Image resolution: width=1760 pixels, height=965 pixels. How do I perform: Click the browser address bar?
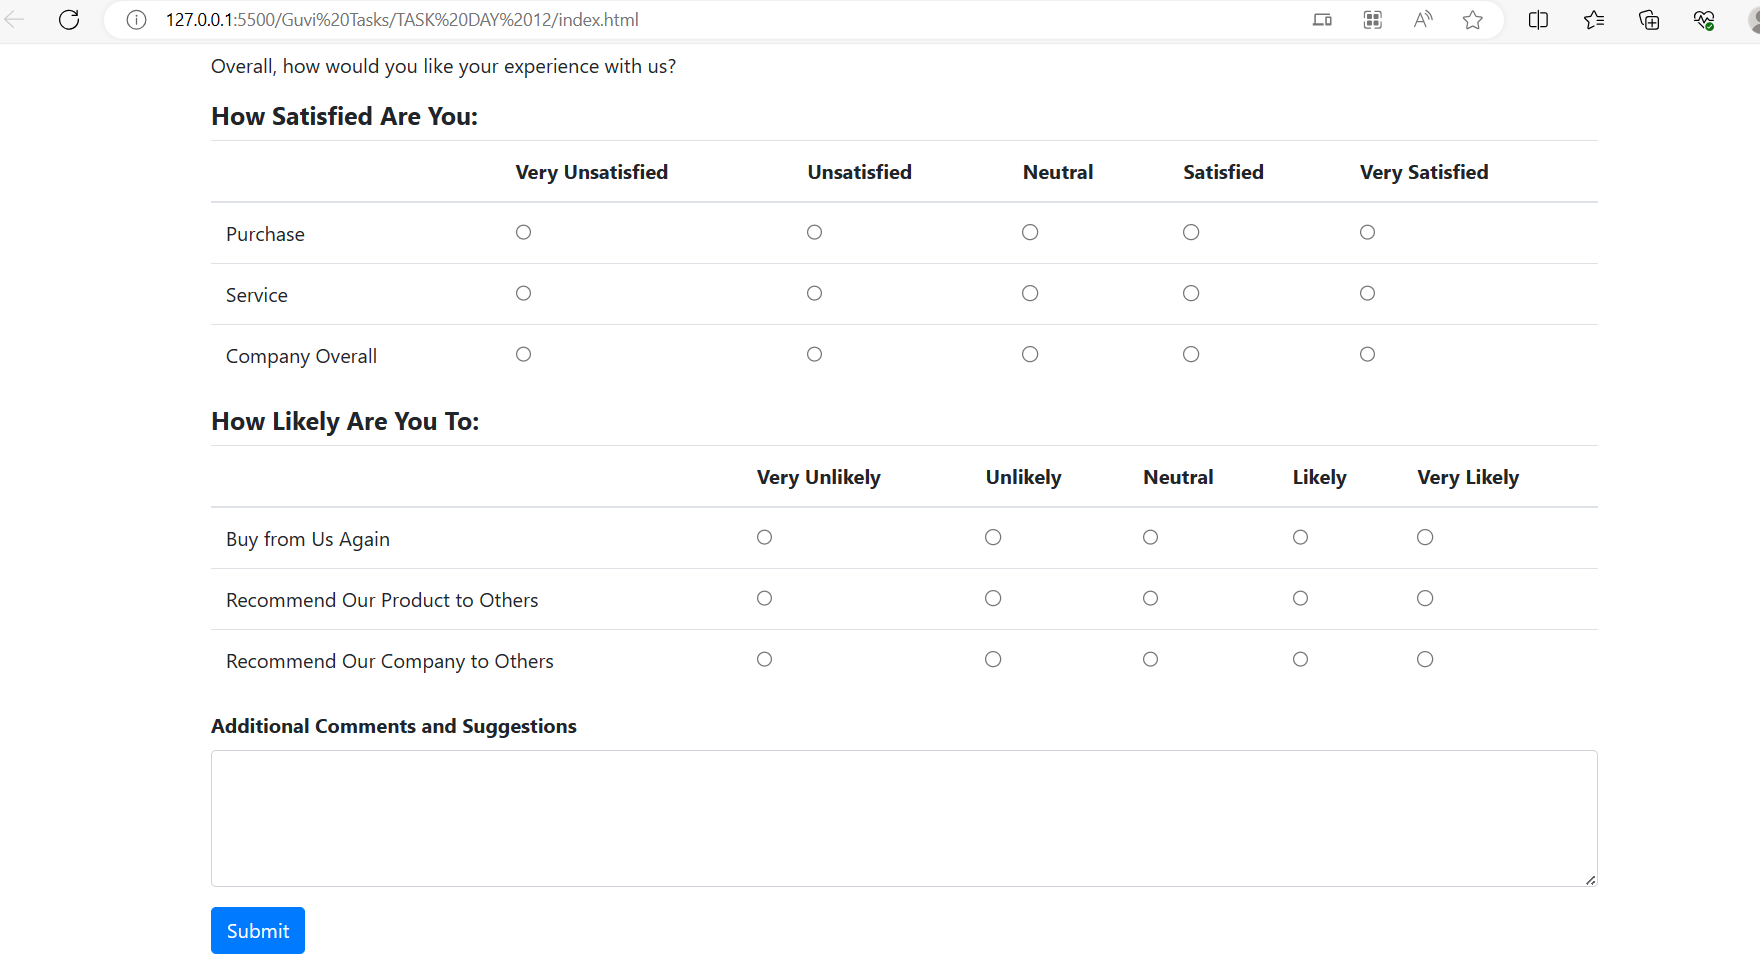point(700,19)
